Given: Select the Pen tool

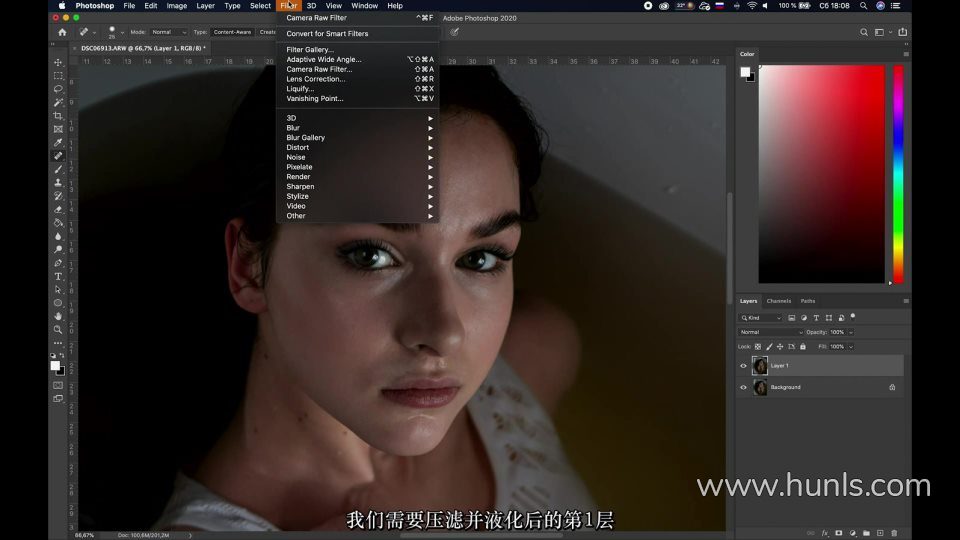Looking at the screenshot, I should pyautogui.click(x=58, y=263).
